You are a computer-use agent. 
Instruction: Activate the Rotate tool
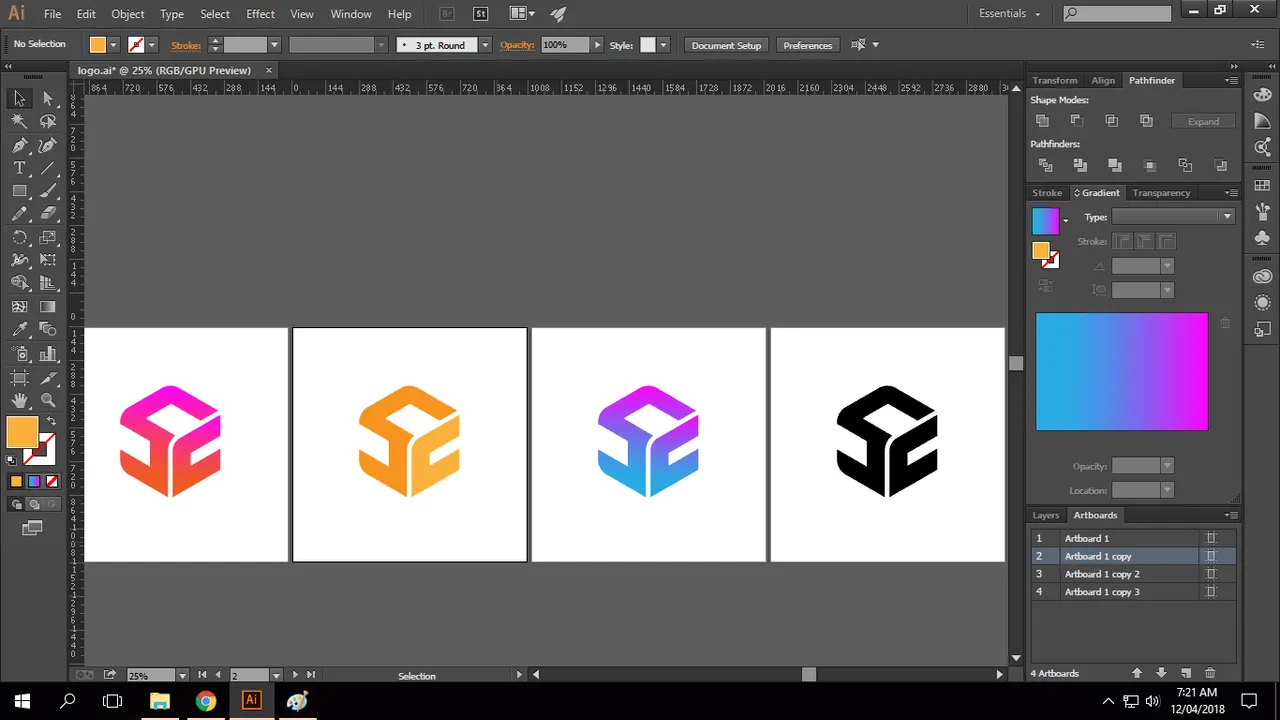(x=19, y=238)
